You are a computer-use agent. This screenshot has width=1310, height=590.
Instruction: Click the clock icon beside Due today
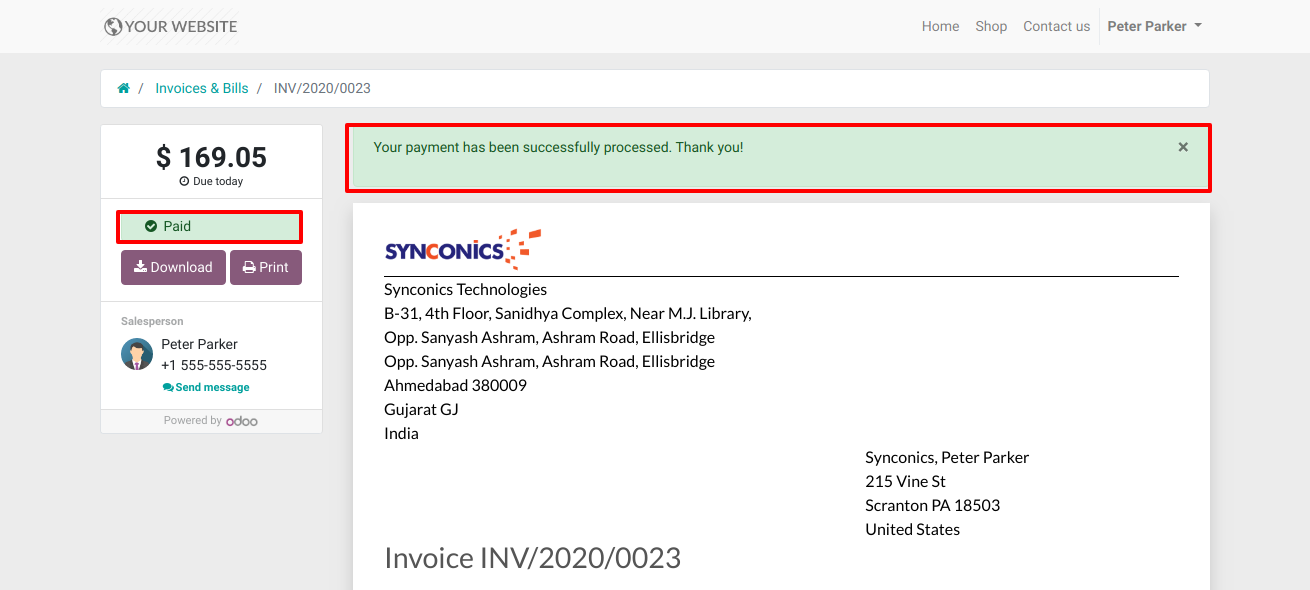click(x=184, y=181)
